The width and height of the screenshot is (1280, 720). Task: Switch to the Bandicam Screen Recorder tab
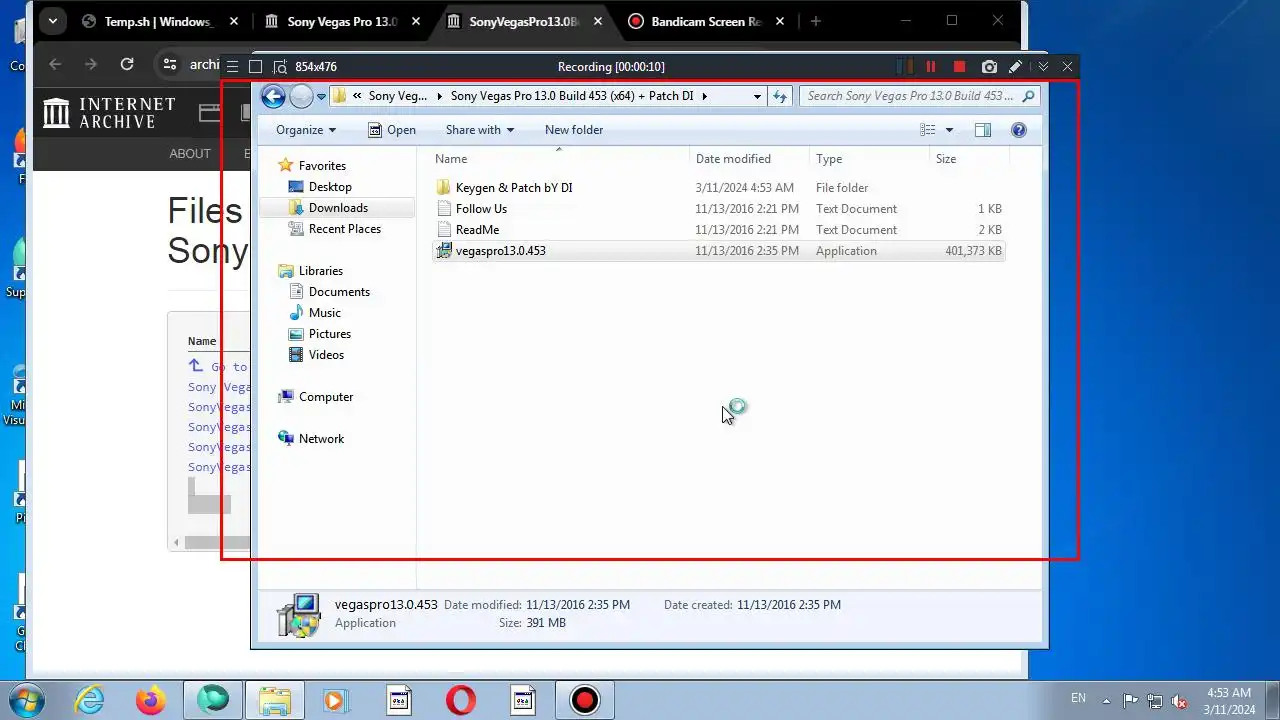pyautogui.click(x=704, y=21)
